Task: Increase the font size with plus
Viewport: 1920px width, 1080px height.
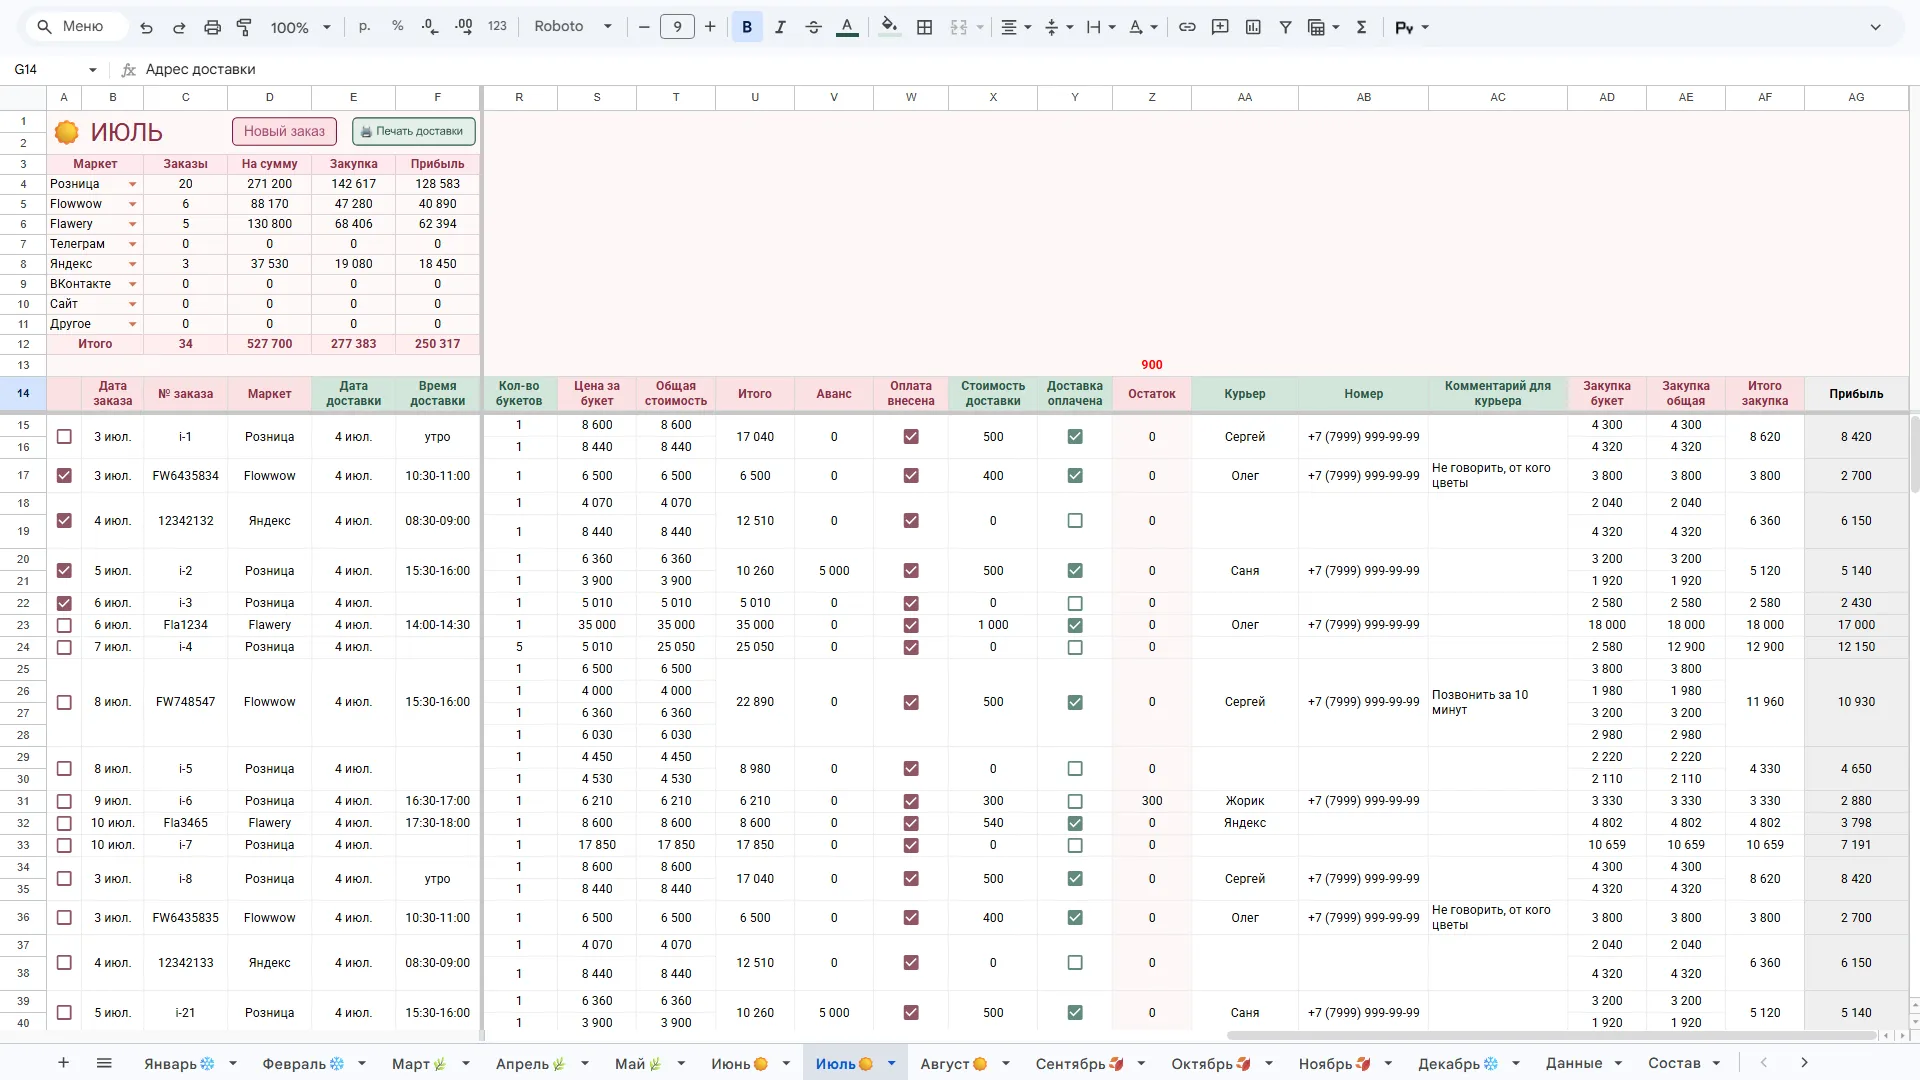Action: [x=710, y=27]
